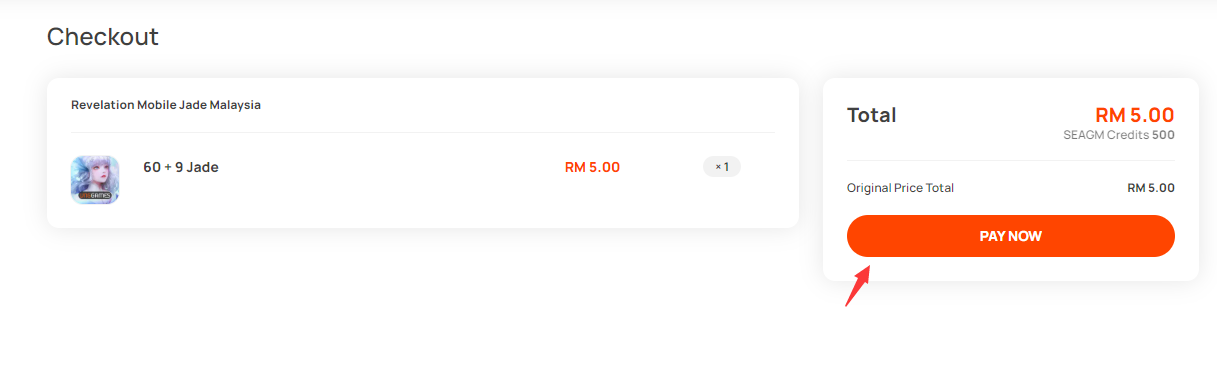Click the character face on the game icon
The width and height of the screenshot is (1217, 374).
(96, 174)
